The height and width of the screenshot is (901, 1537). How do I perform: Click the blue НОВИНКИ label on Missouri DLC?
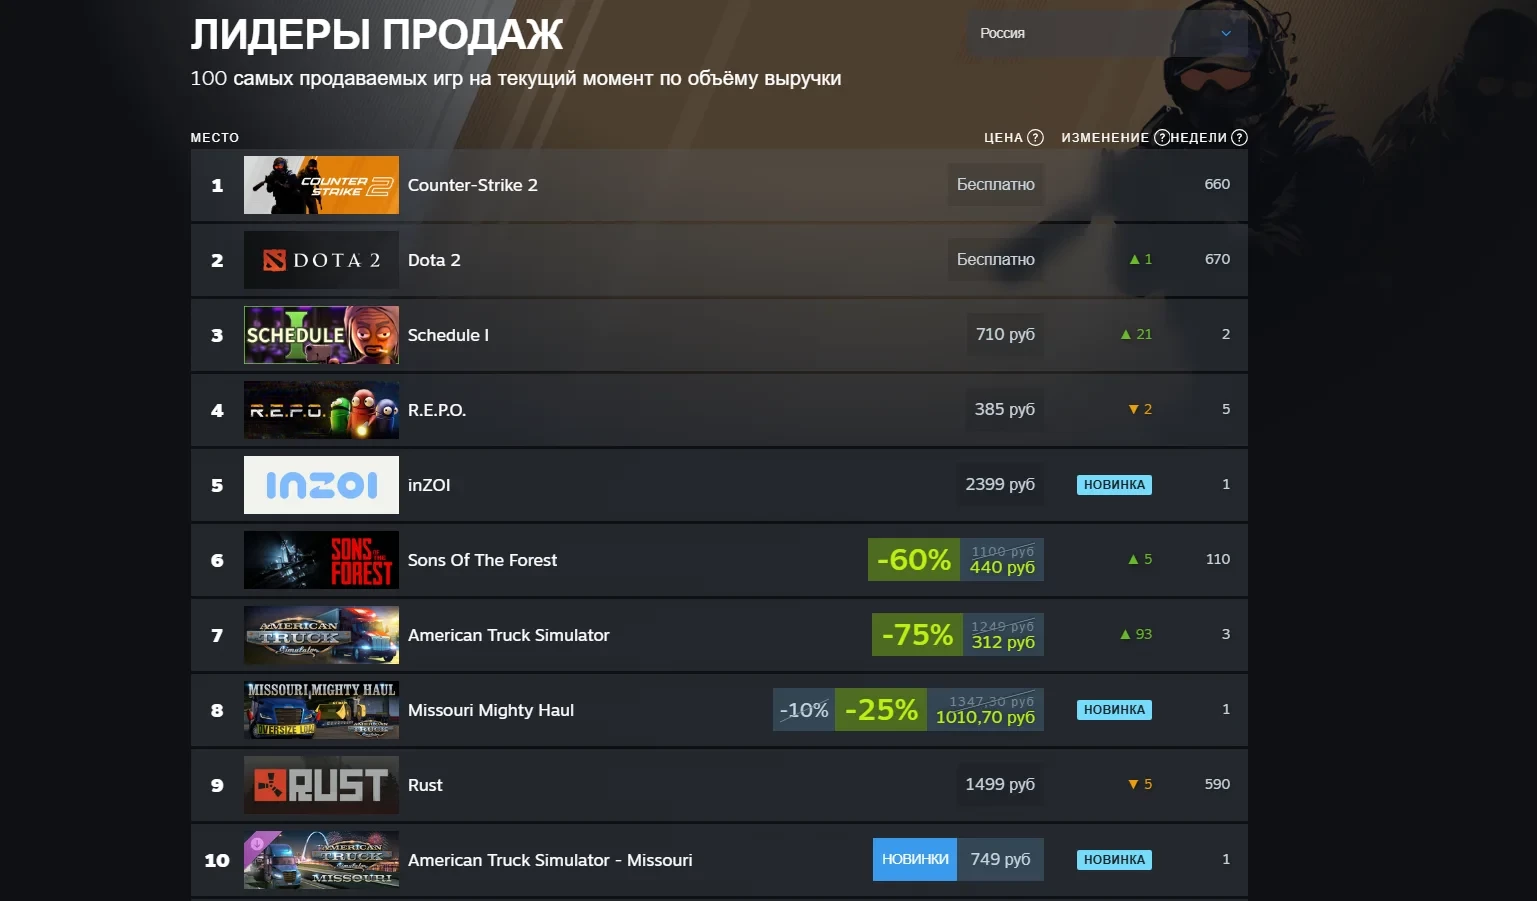pyautogui.click(x=915, y=860)
